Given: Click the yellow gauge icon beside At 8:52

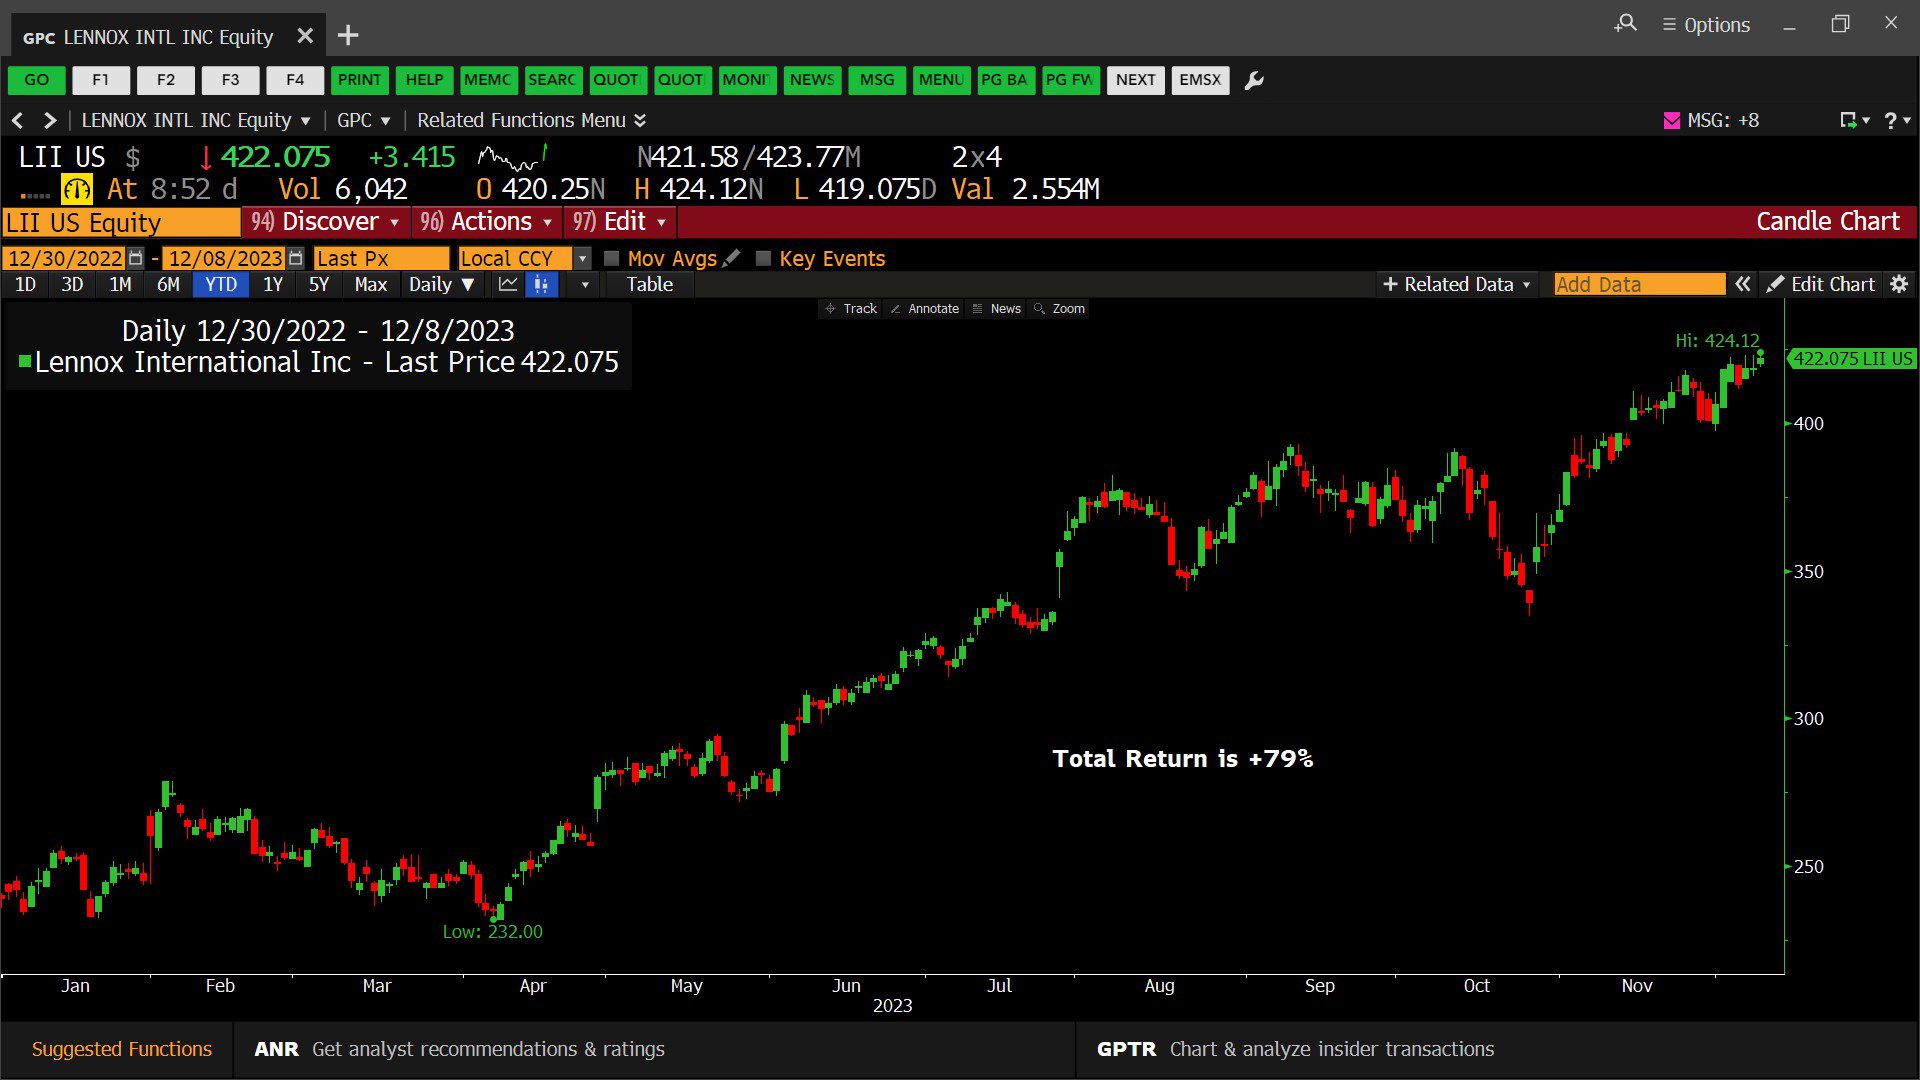Looking at the screenshot, I should pyautogui.click(x=77, y=189).
